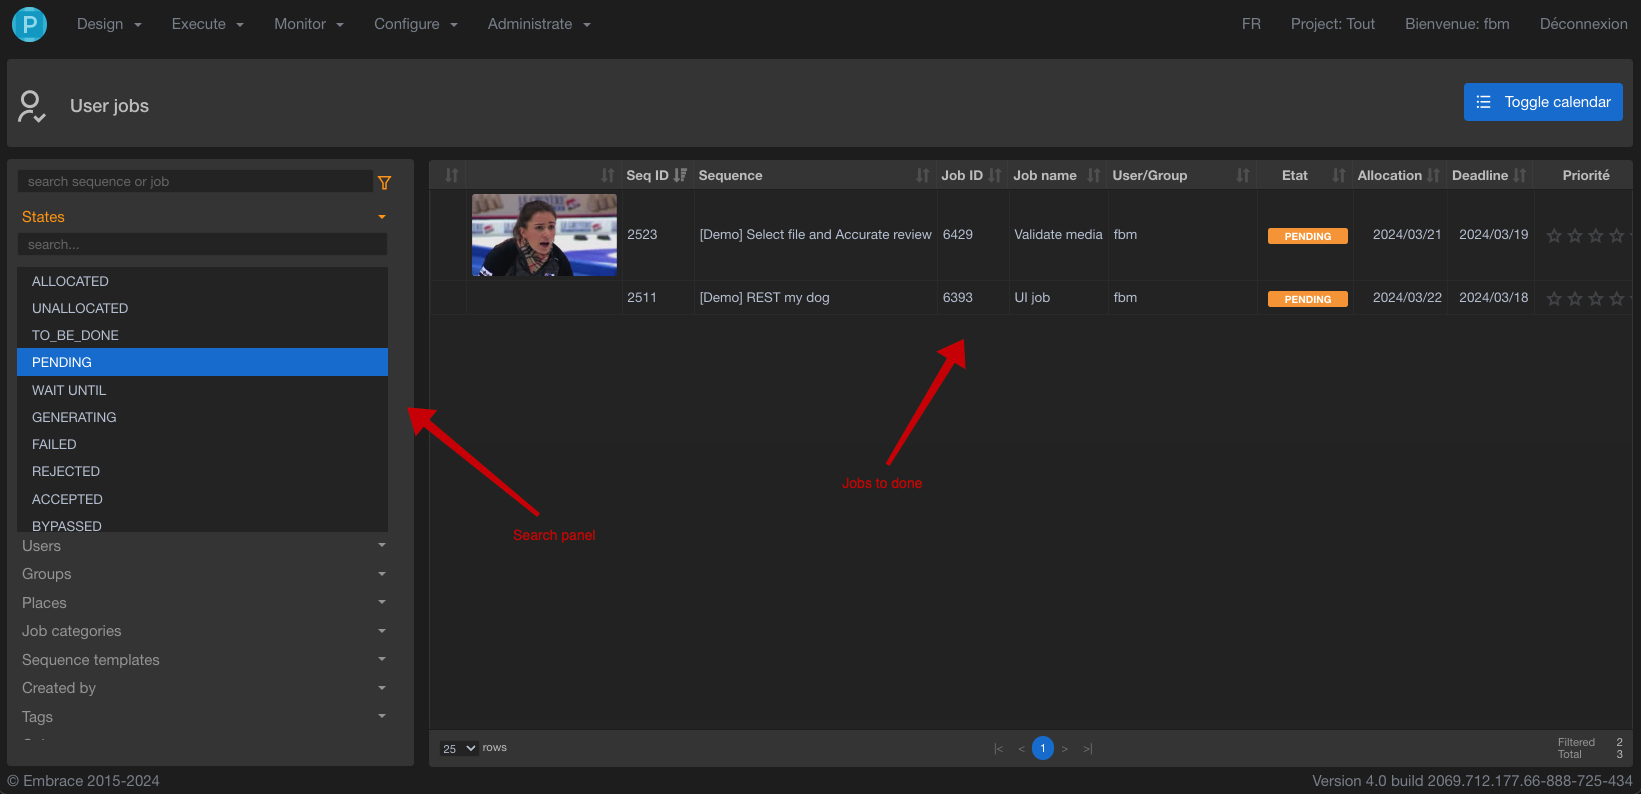Viewport: 1641px width, 794px height.
Task: Set first priority star for job 6393
Action: pyautogui.click(x=1554, y=299)
